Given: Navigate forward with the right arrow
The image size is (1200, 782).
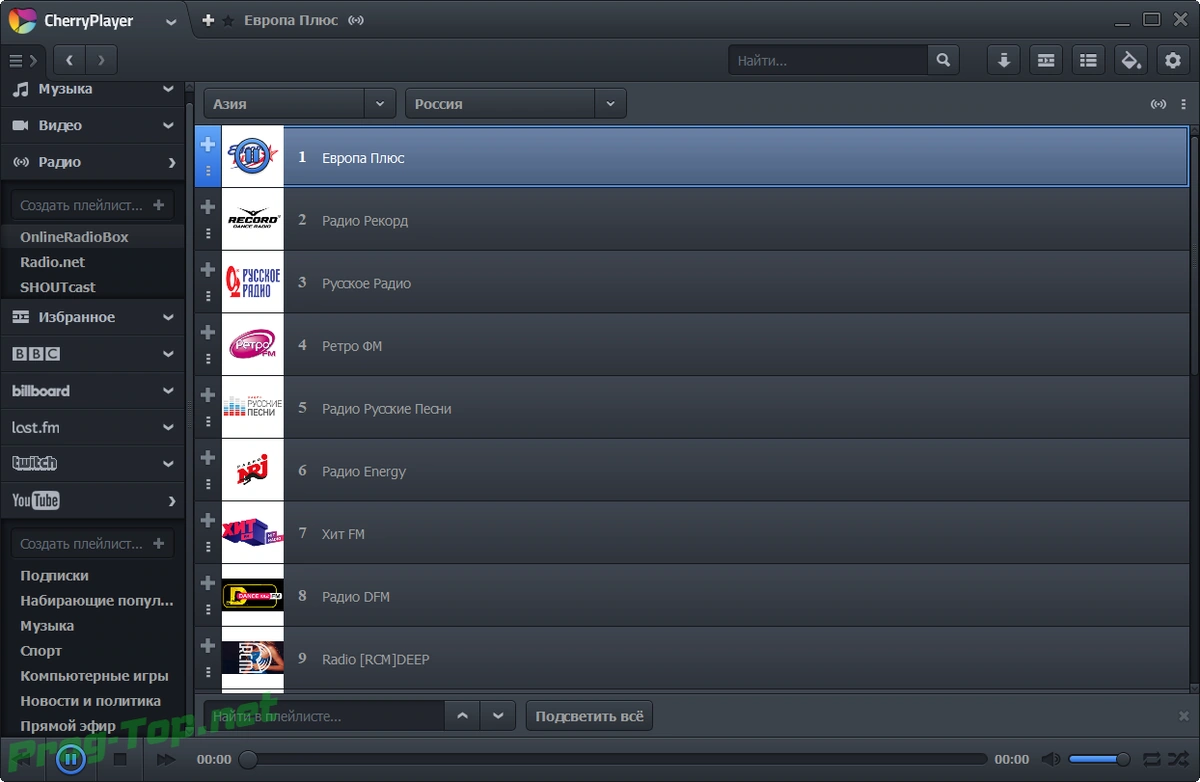Looking at the screenshot, I should [x=101, y=60].
